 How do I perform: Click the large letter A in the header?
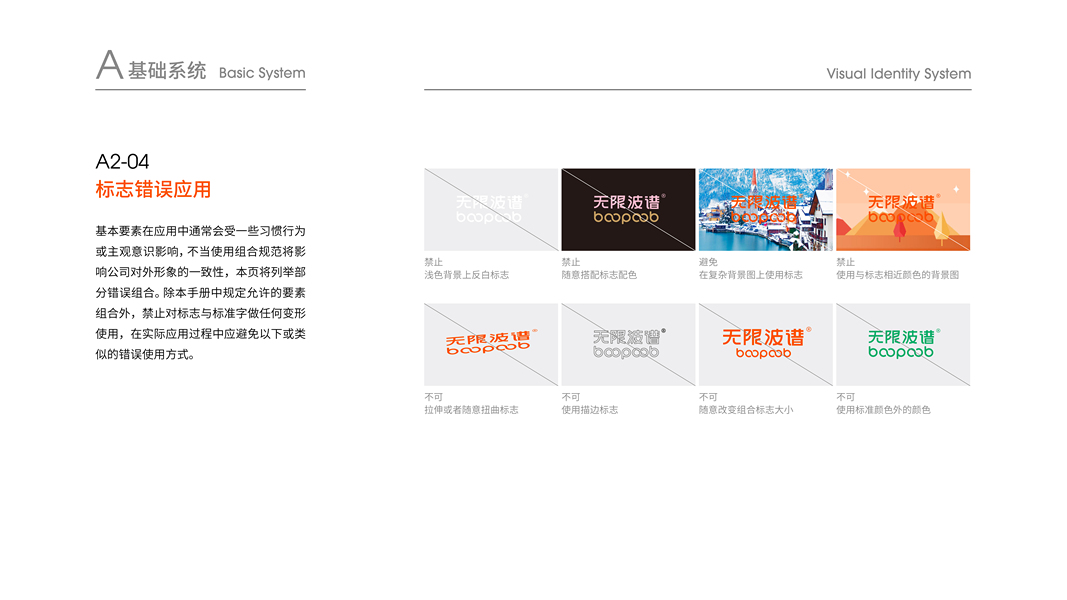(110, 65)
